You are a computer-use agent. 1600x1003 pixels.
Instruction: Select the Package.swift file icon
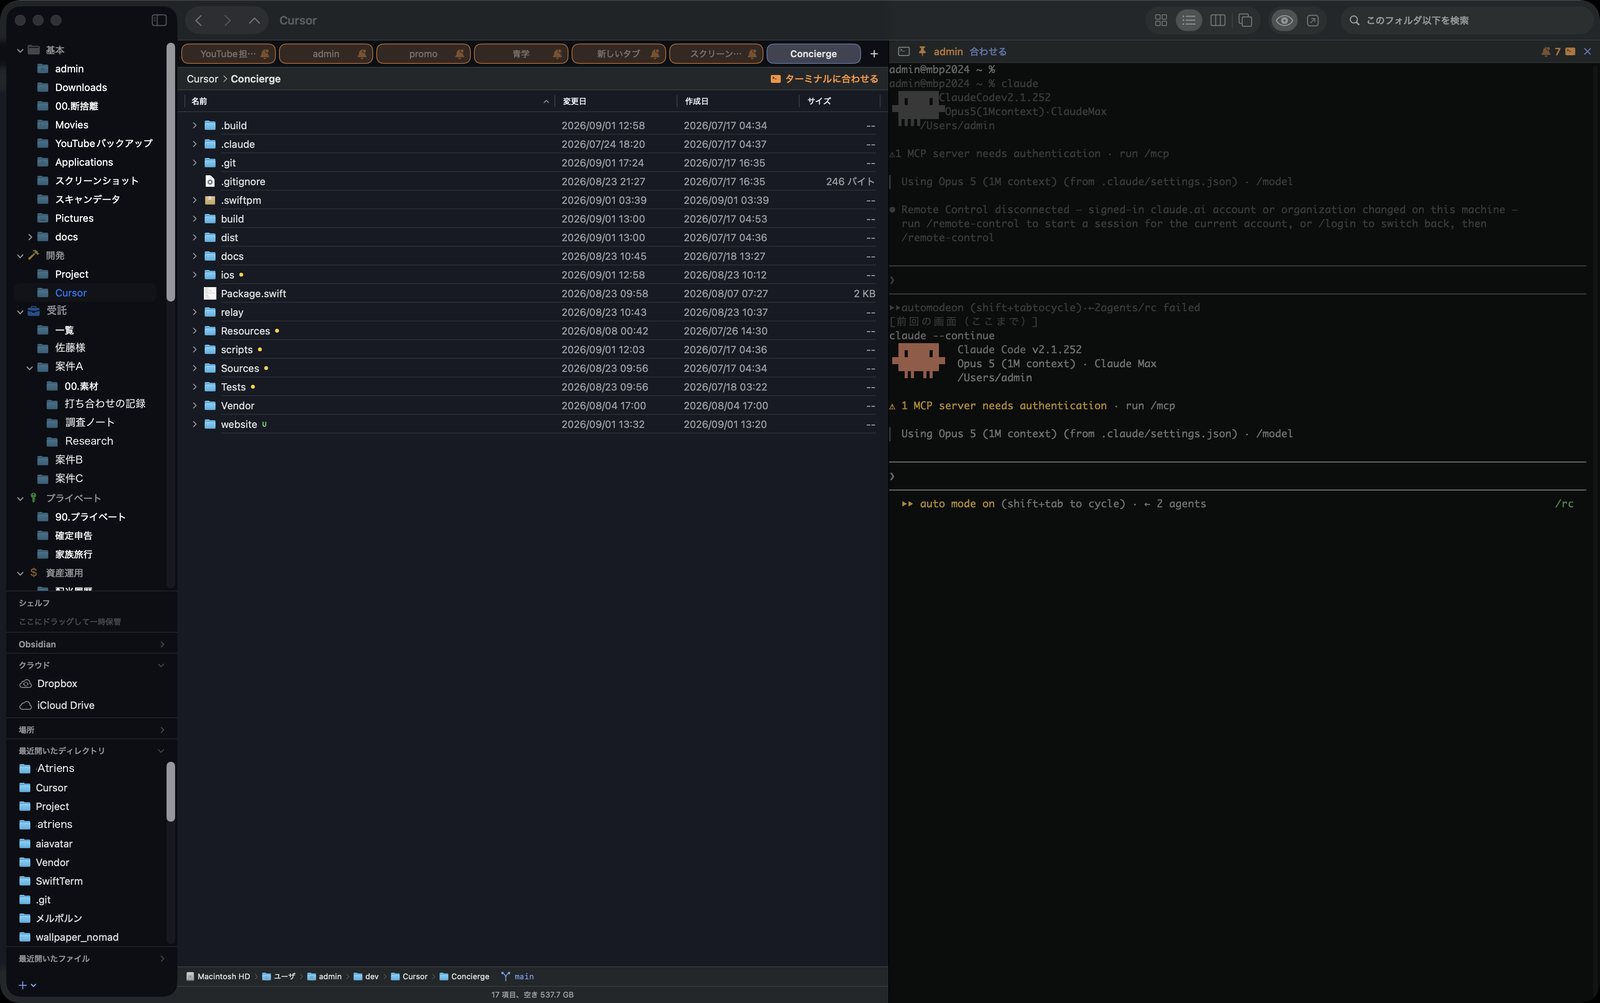(210, 294)
